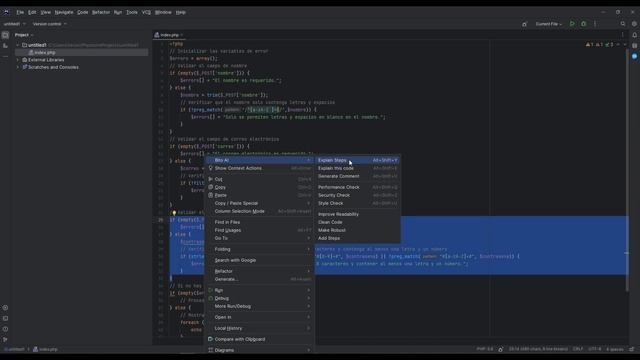Click the Diagrams icon in context menu
The width and height of the screenshot is (640, 360).
click(211, 350)
